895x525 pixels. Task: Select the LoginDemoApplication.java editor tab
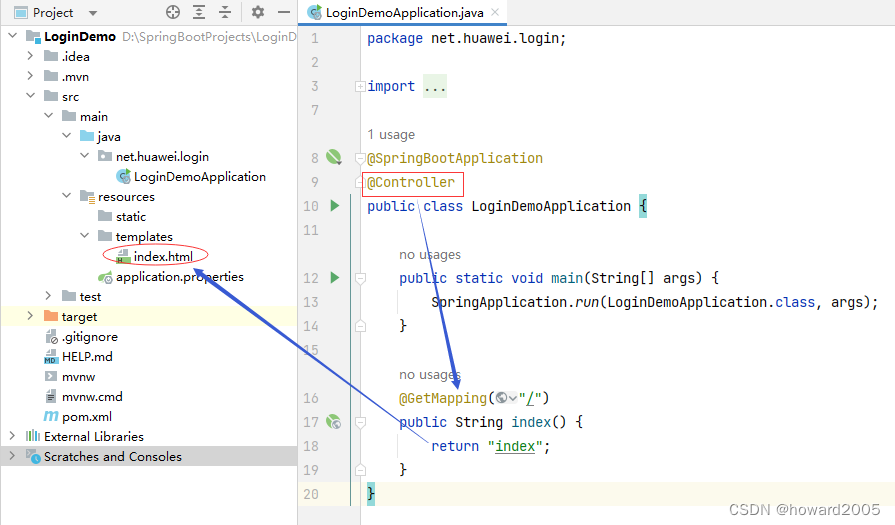pyautogui.click(x=404, y=13)
